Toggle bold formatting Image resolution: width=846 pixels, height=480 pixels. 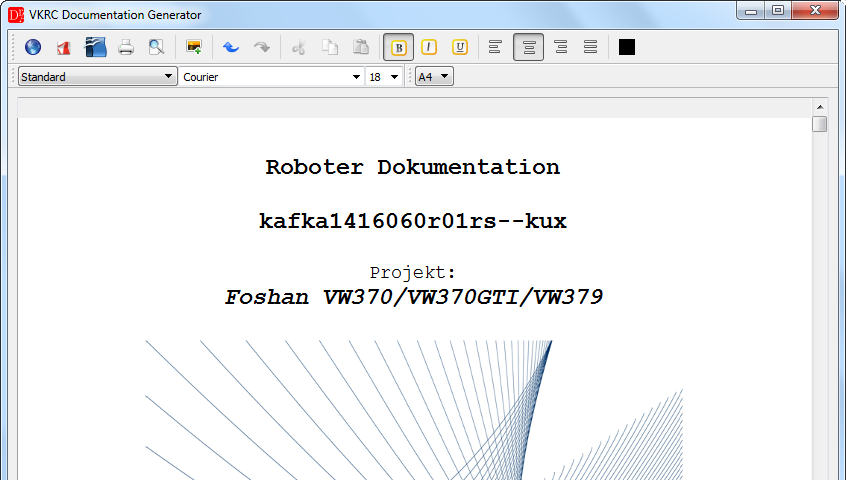(399, 47)
